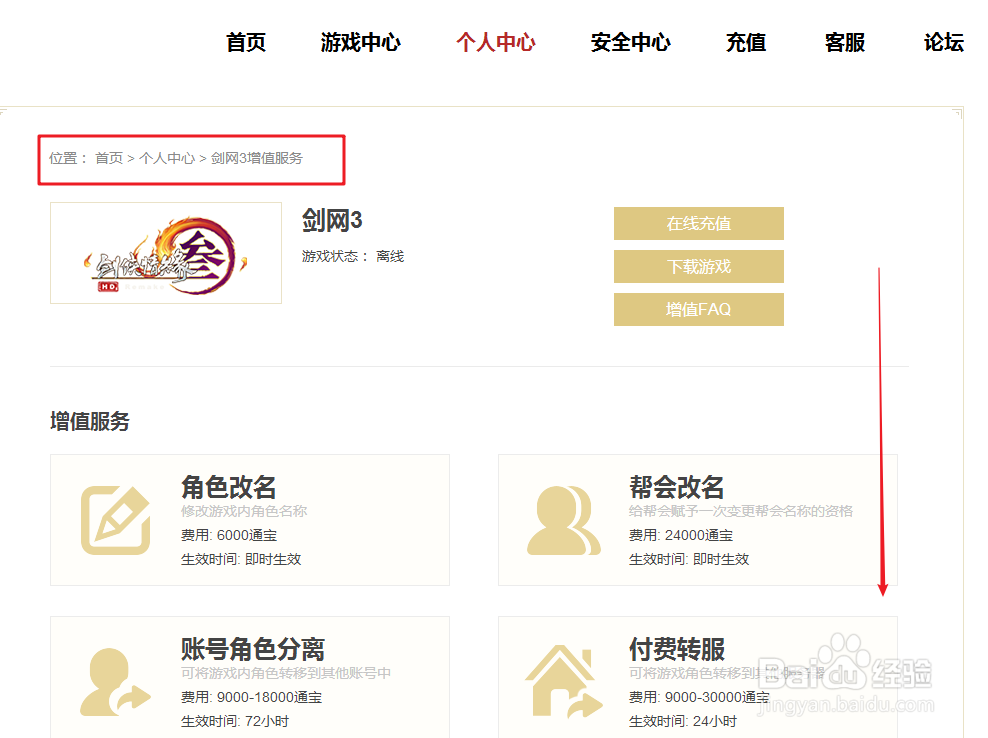Open 客服 in the top navigation
Image resolution: width=988 pixels, height=738 pixels.
coord(845,42)
